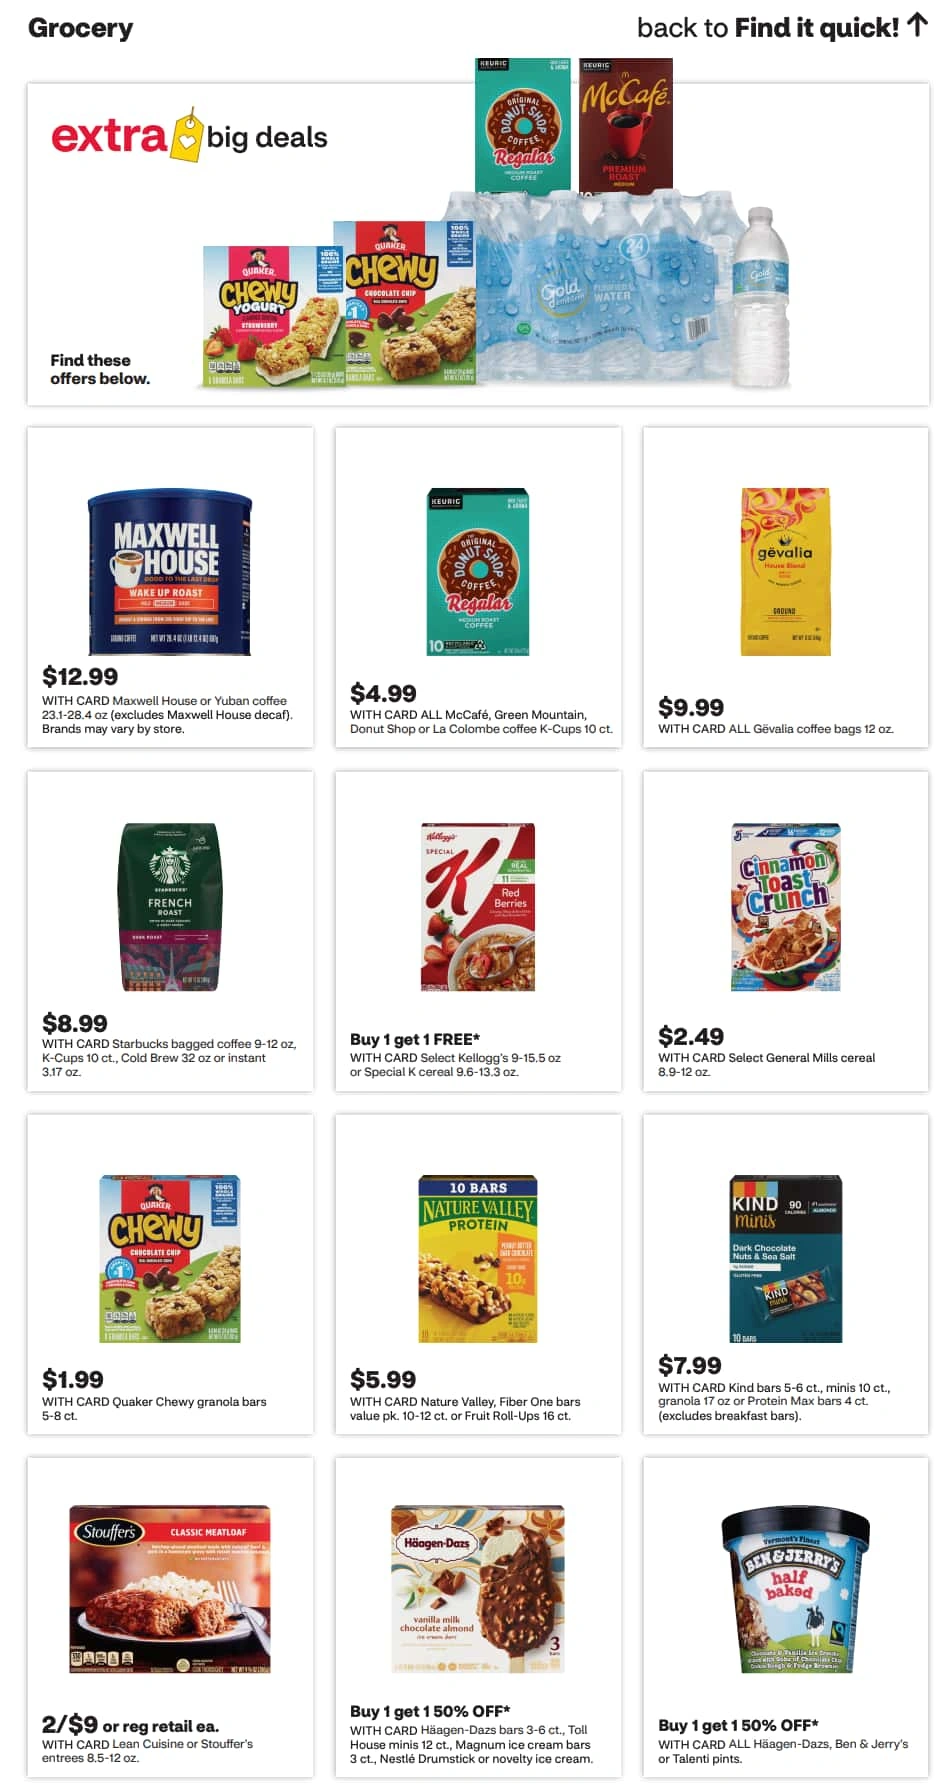The height and width of the screenshot is (1784, 950).
Task: Select the Donut Shop K-Cups product image
Action: 478,572
